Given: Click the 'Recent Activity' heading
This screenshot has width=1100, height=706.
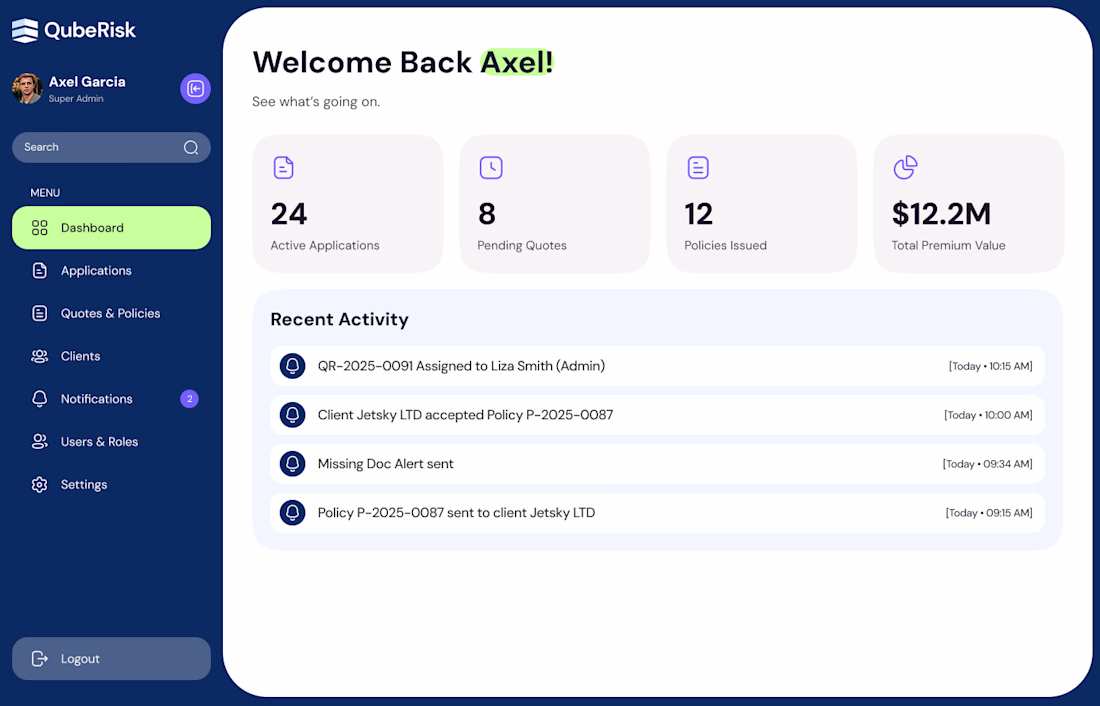Looking at the screenshot, I should pos(340,319).
